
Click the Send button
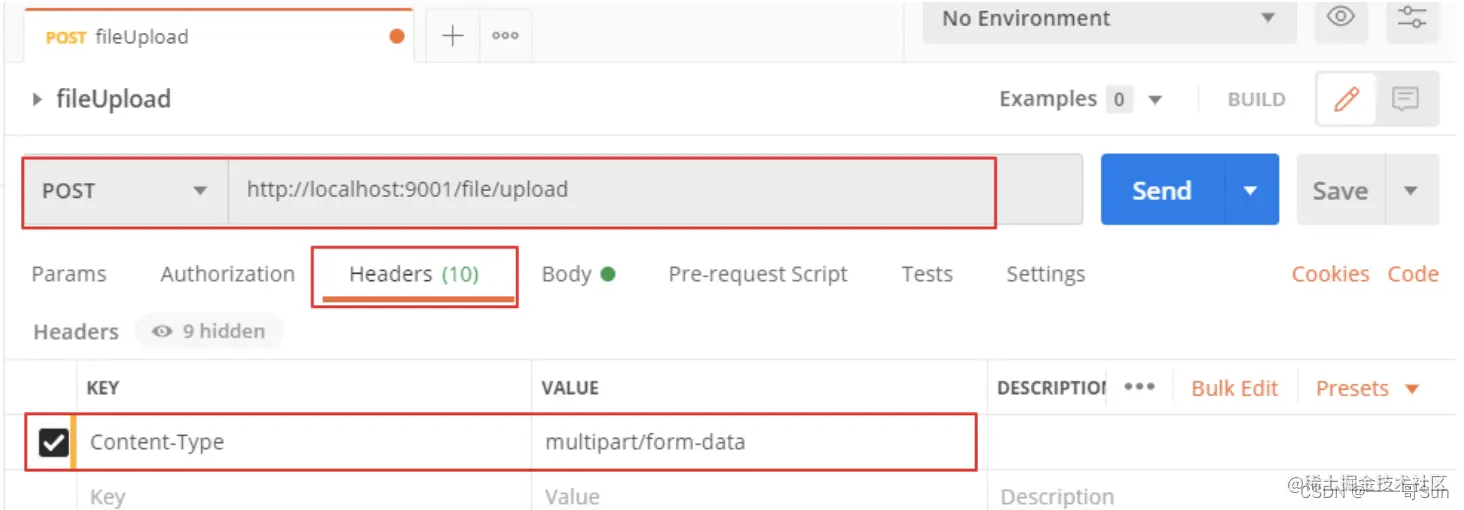pos(1161,190)
